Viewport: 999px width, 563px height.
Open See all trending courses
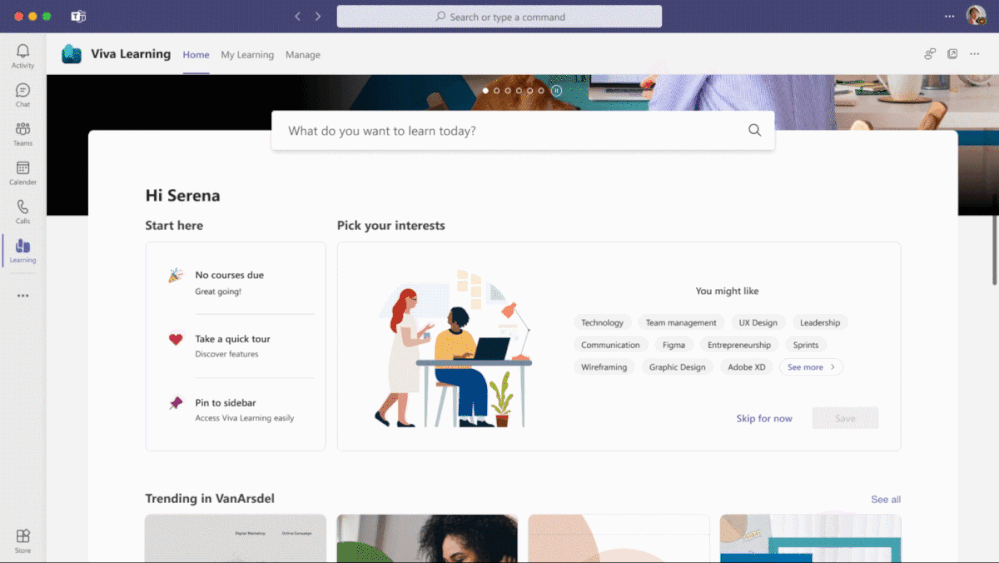(x=886, y=499)
